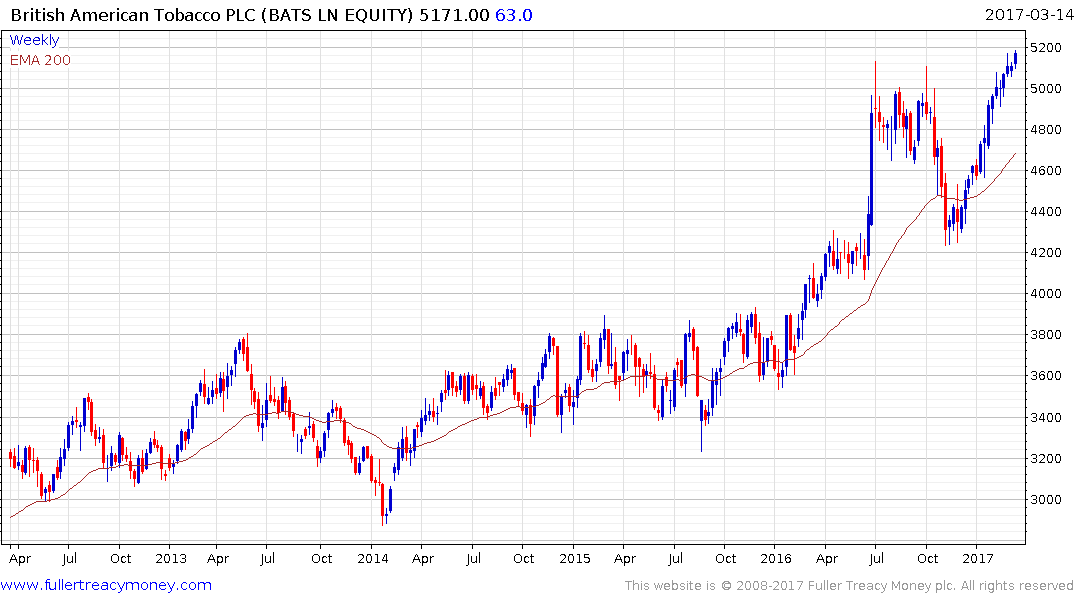
Task: Click the 2013 year label on time axis
Action: tap(171, 558)
